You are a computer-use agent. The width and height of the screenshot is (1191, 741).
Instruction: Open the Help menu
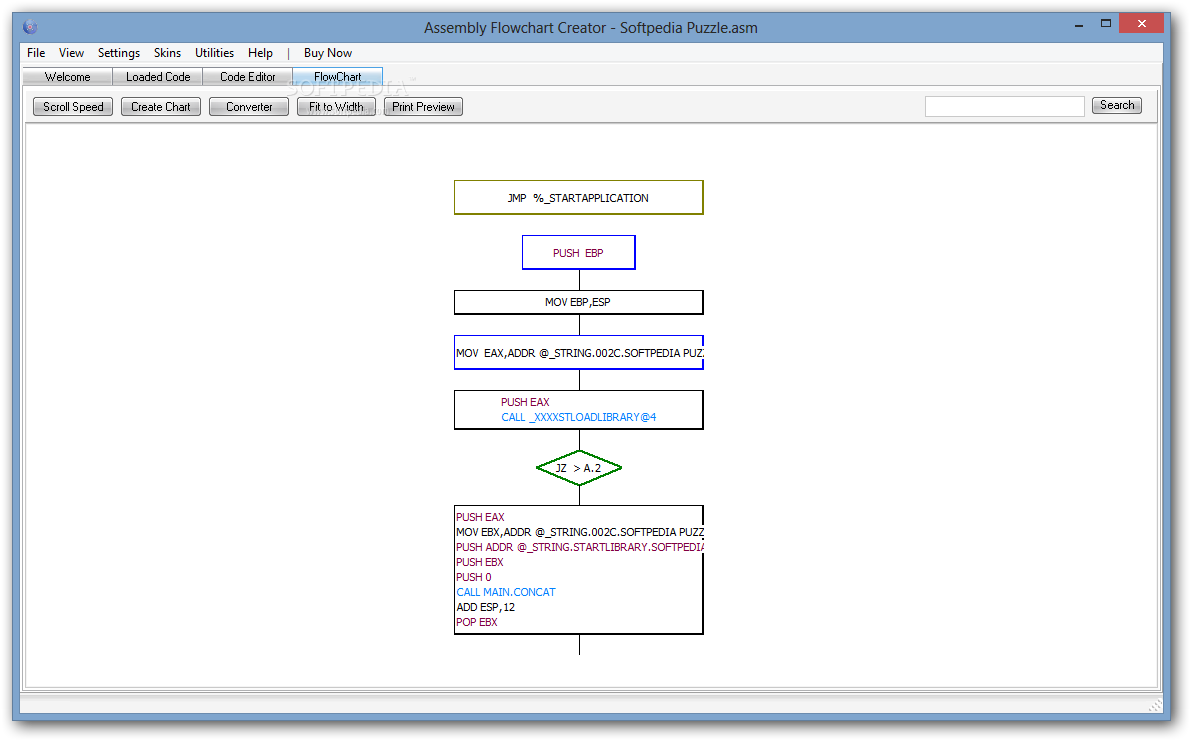(260, 53)
